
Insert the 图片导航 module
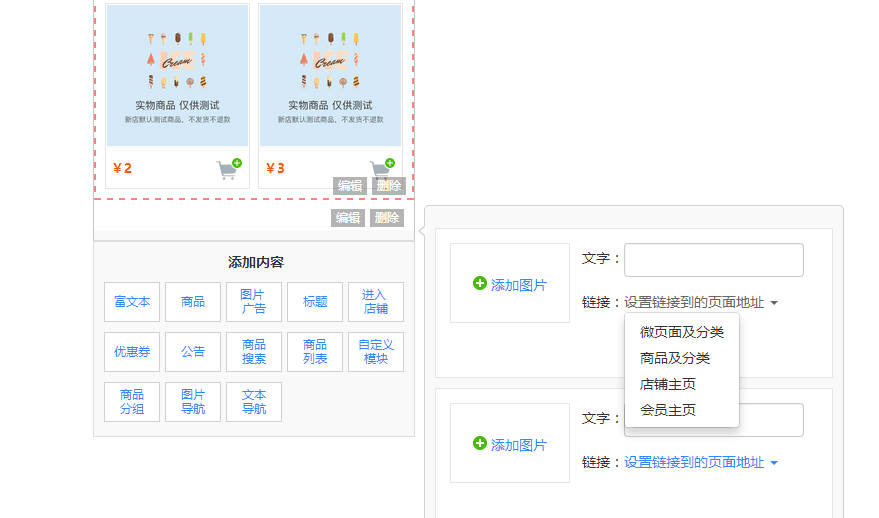click(193, 402)
